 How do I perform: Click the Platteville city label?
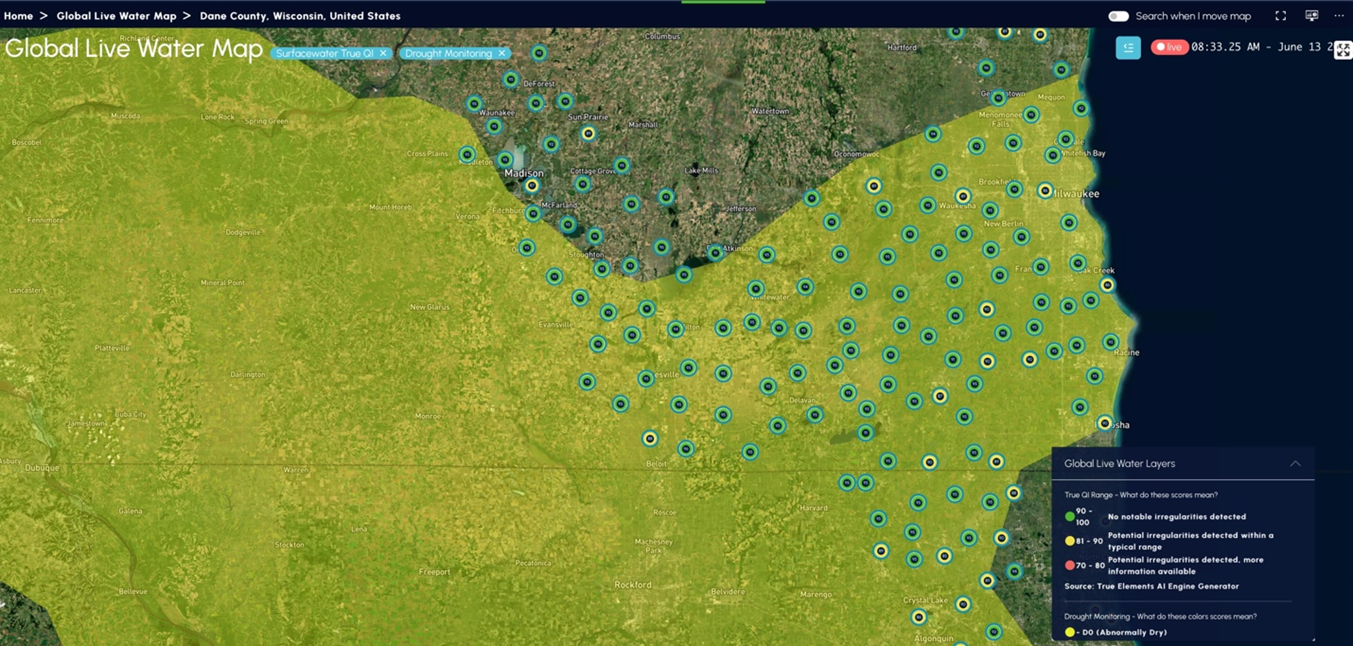[112, 348]
